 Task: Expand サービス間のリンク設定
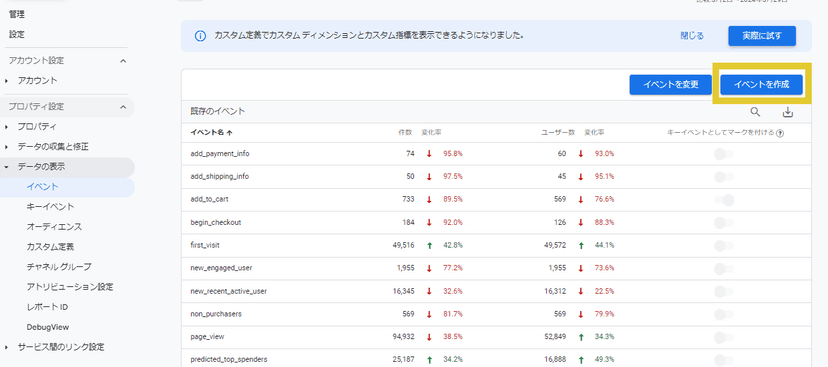pos(6,347)
